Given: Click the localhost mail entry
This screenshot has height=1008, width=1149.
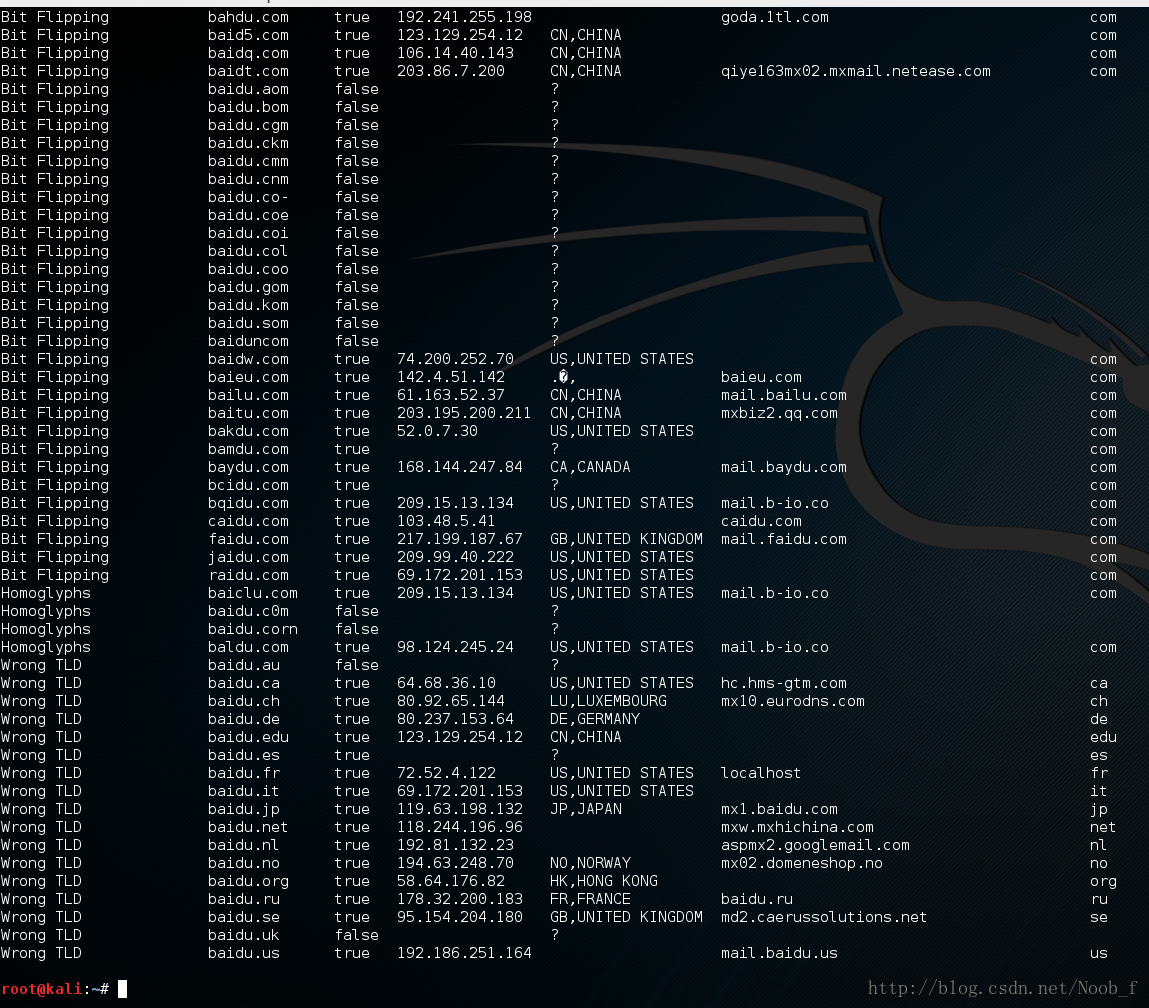Looking at the screenshot, I should tap(761, 773).
